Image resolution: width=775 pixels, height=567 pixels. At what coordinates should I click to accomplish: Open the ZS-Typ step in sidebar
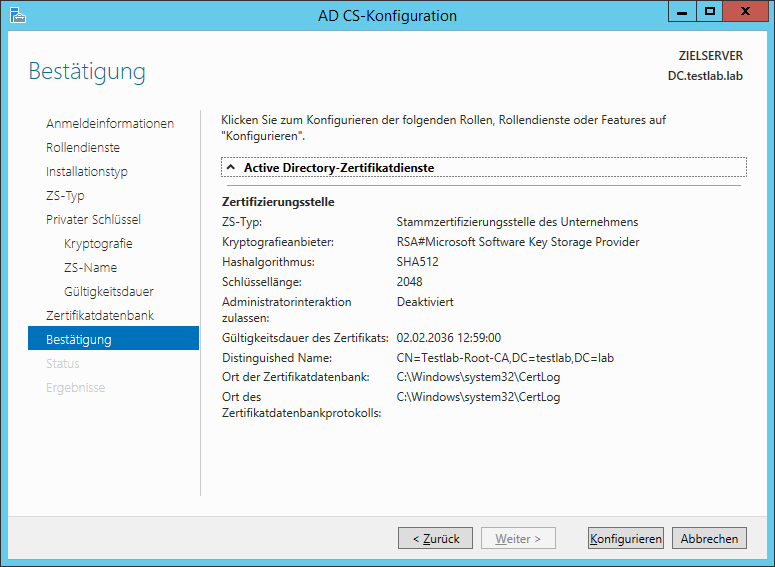65,196
